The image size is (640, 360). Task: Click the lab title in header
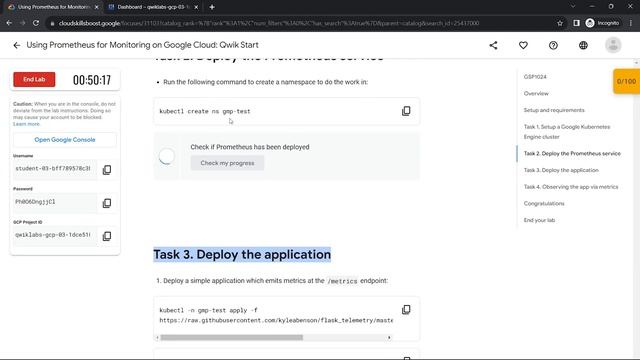[142, 45]
